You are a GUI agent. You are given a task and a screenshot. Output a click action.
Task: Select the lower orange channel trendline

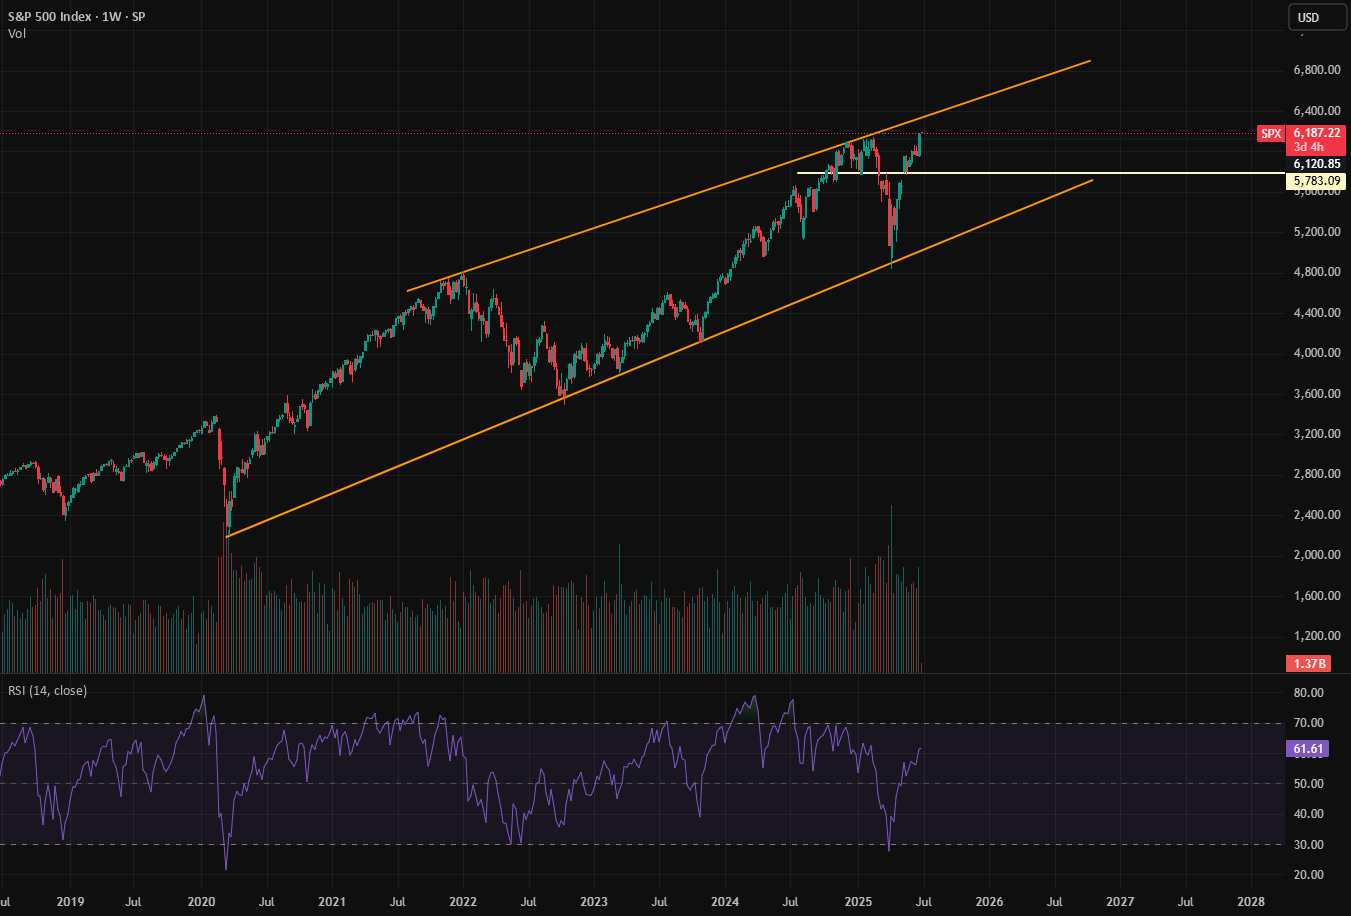(x=660, y=358)
